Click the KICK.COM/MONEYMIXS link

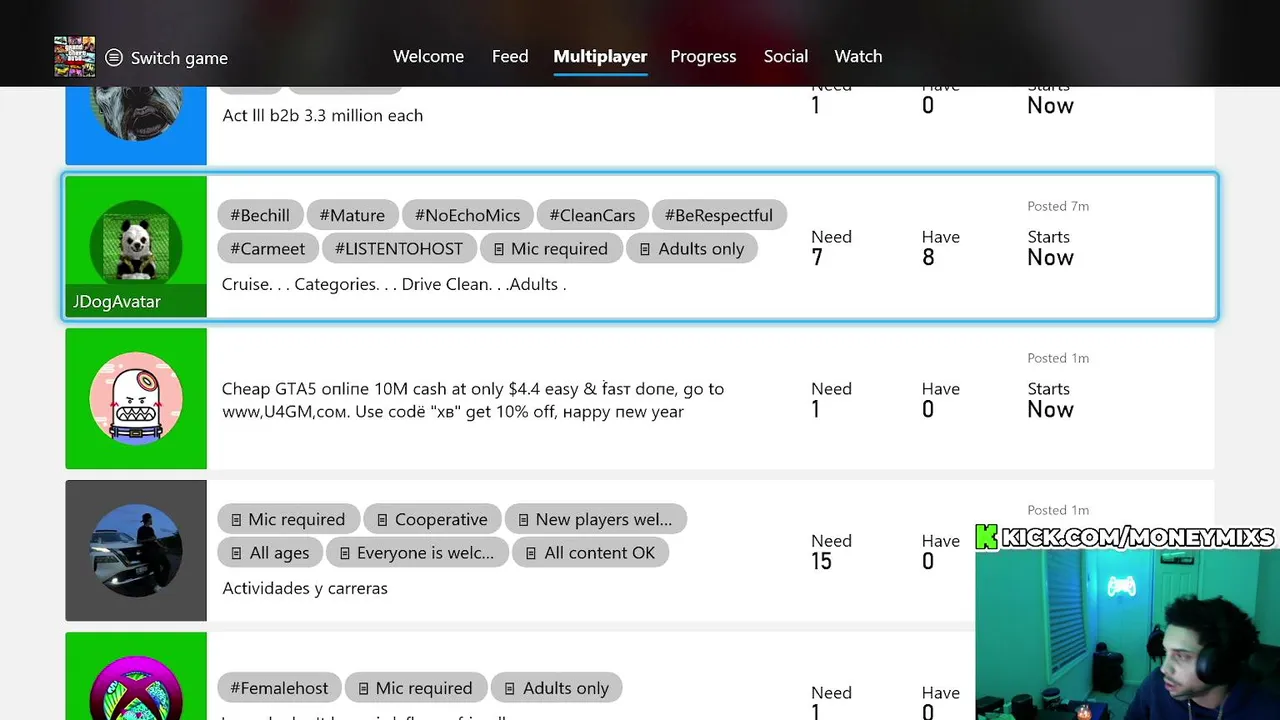pyautogui.click(x=1126, y=537)
